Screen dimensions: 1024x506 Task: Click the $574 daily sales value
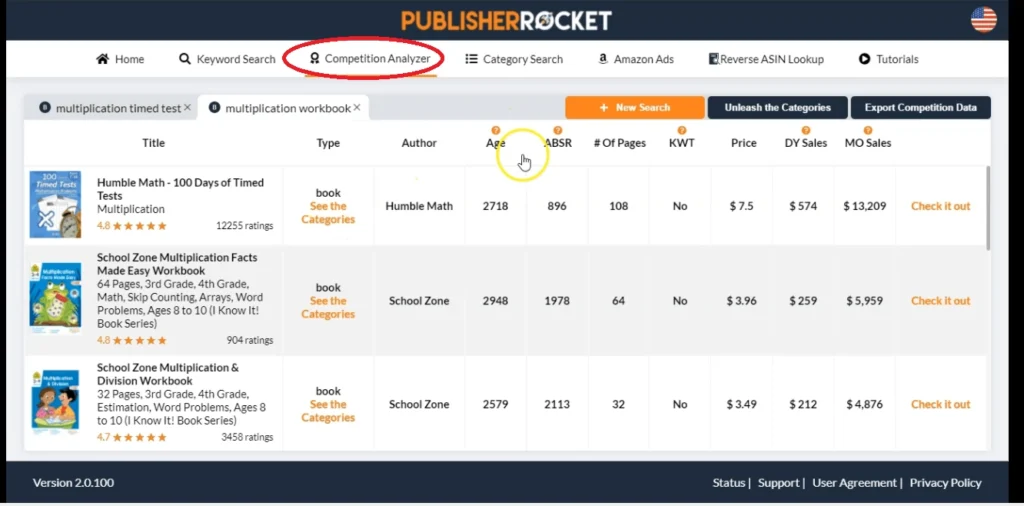click(x=803, y=206)
